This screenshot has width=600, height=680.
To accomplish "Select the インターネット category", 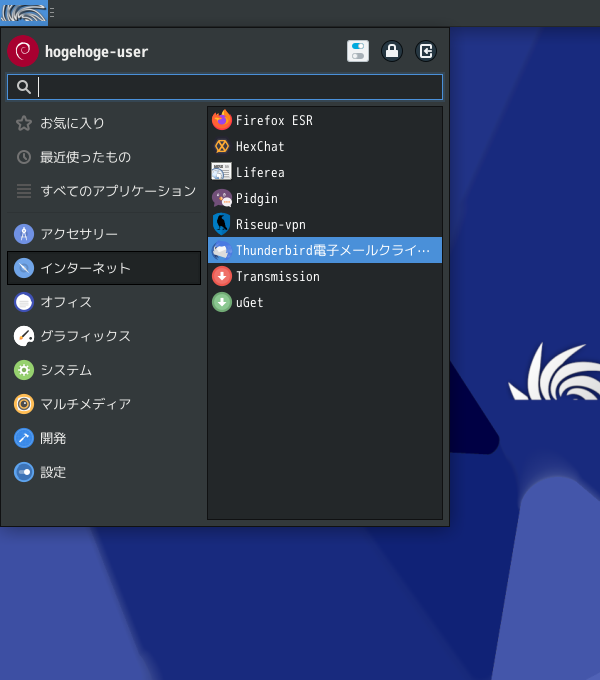I will pyautogui.click(x=104, y=268).
